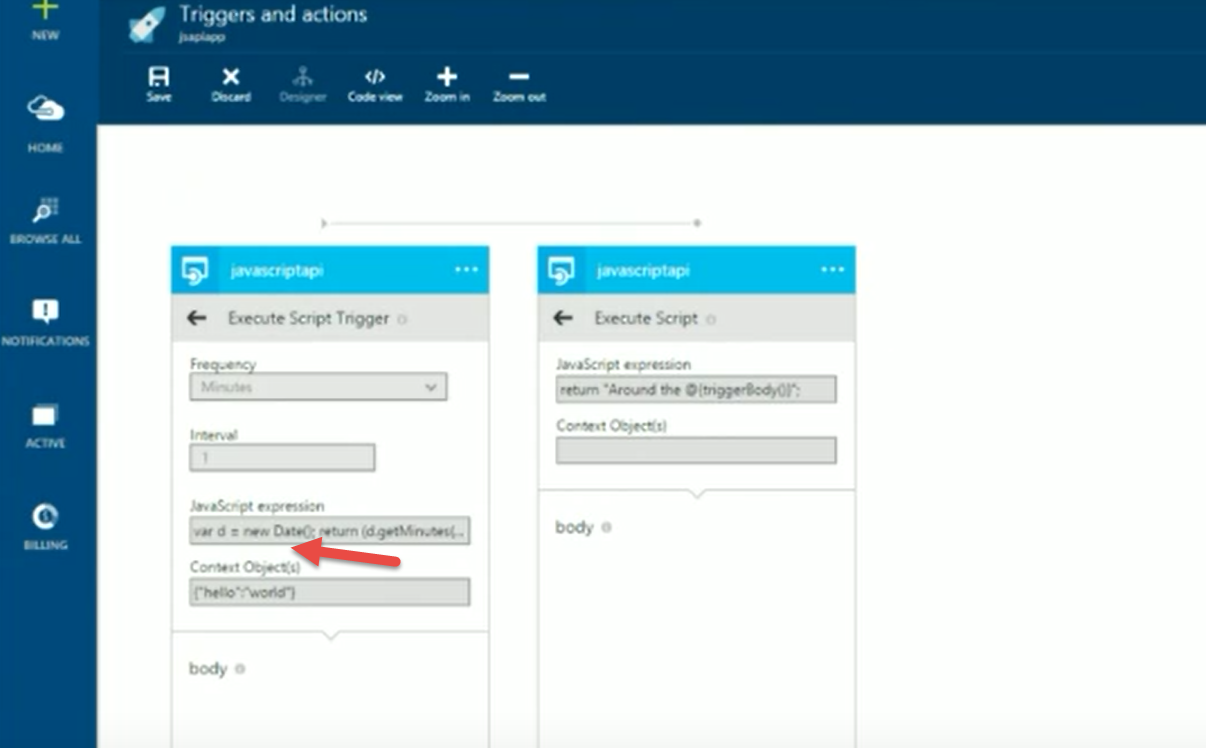Viewport: 1206px width, 748px height.
Task: Click the Zoom out minus icon
Action: (519, 78)
